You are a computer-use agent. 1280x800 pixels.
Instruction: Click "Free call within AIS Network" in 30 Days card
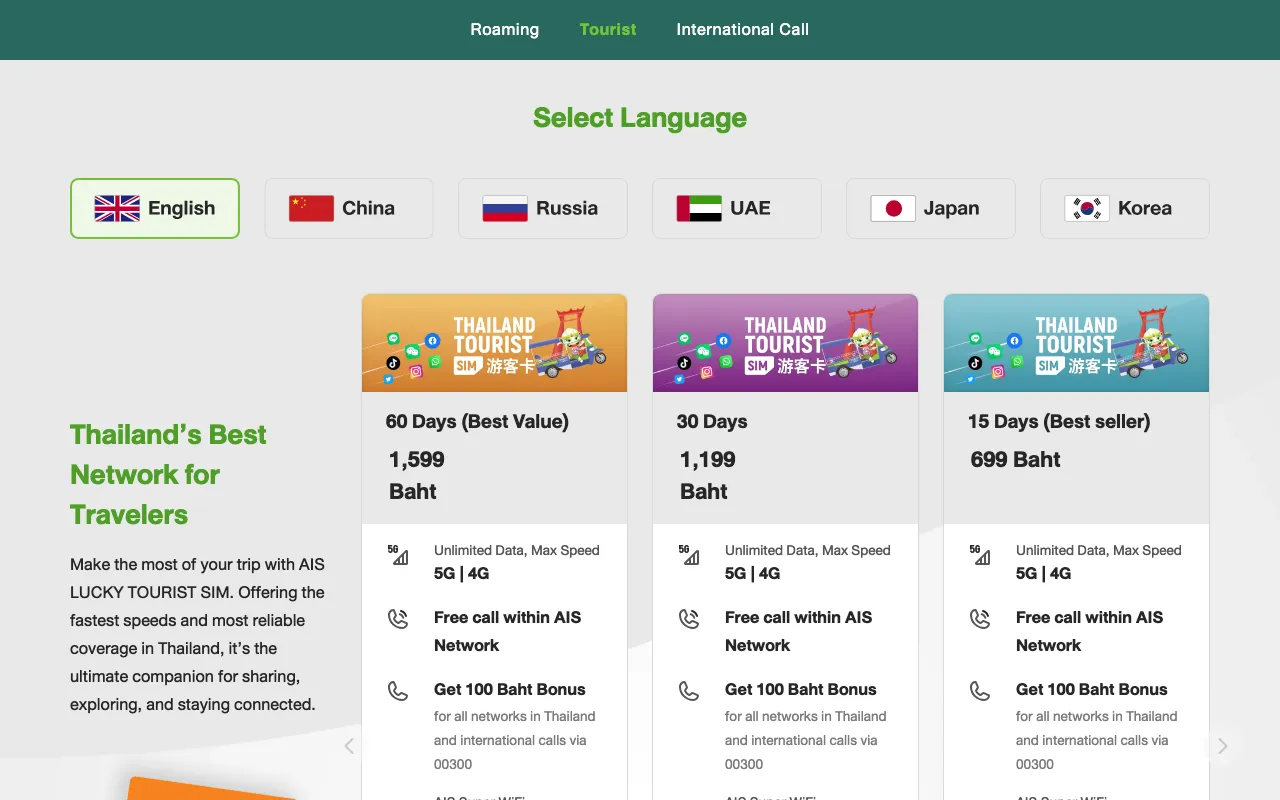pos(798,631)
